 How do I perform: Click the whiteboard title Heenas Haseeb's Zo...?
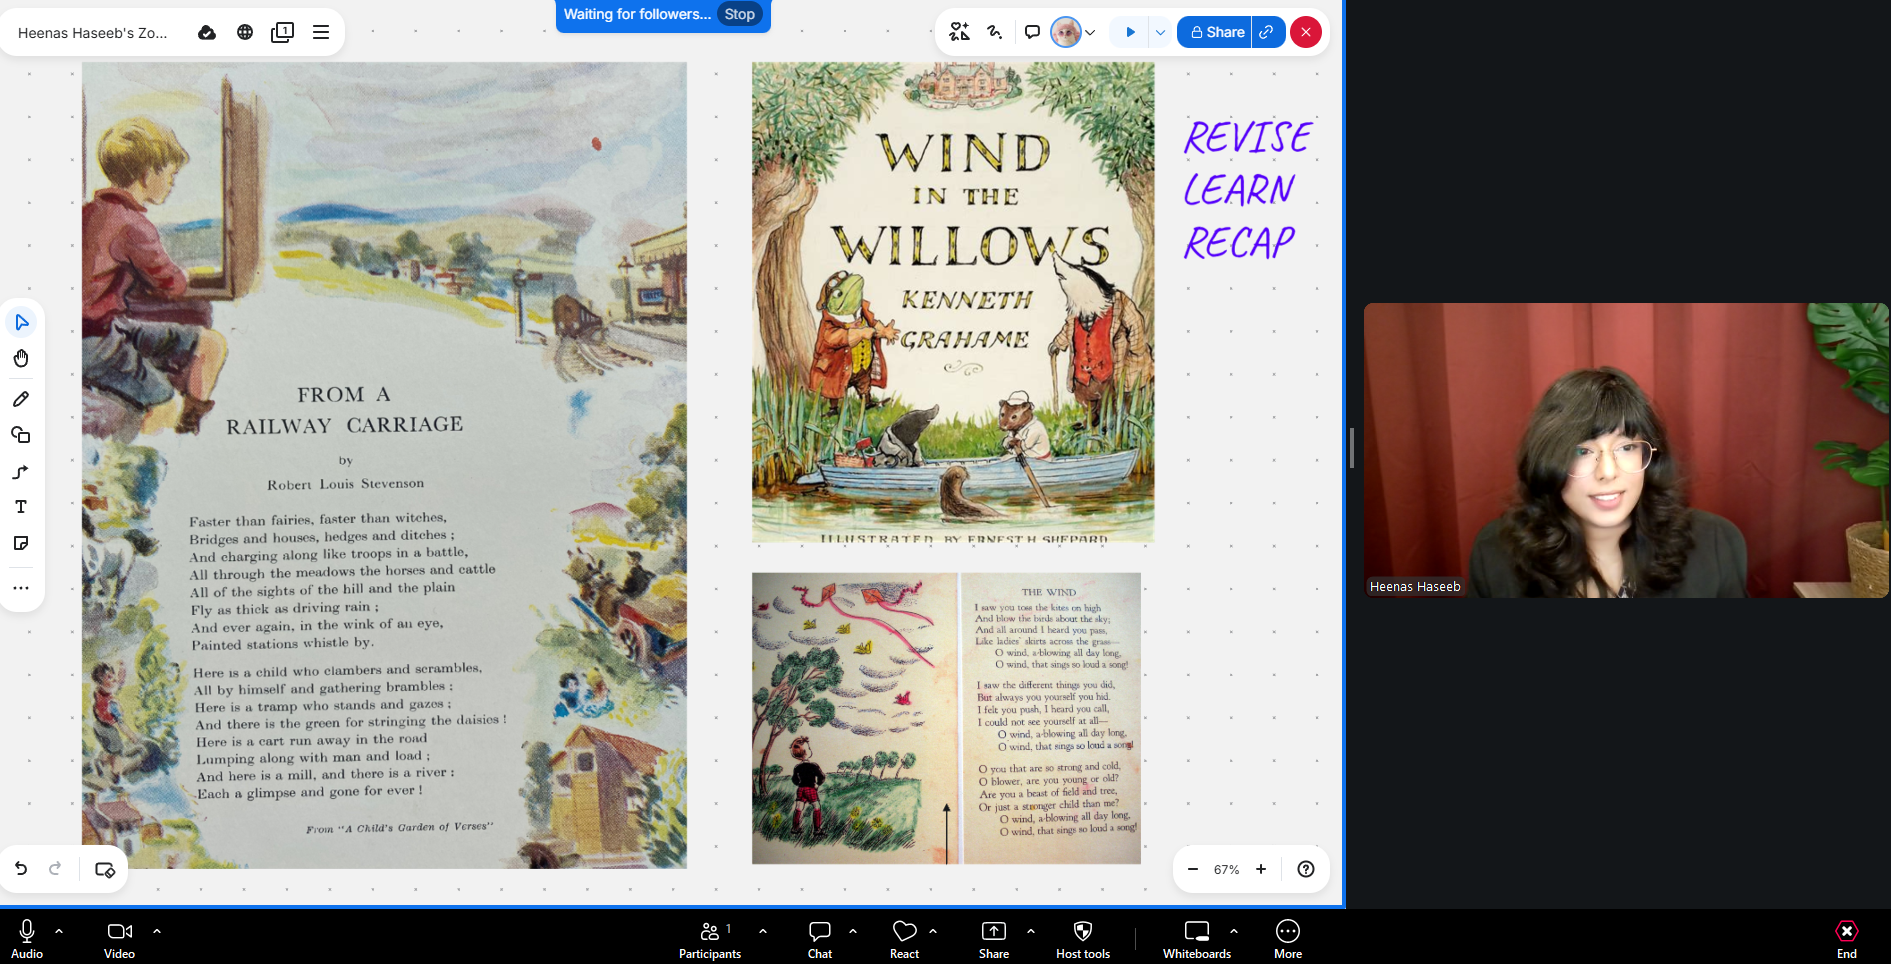pos(93,33)
